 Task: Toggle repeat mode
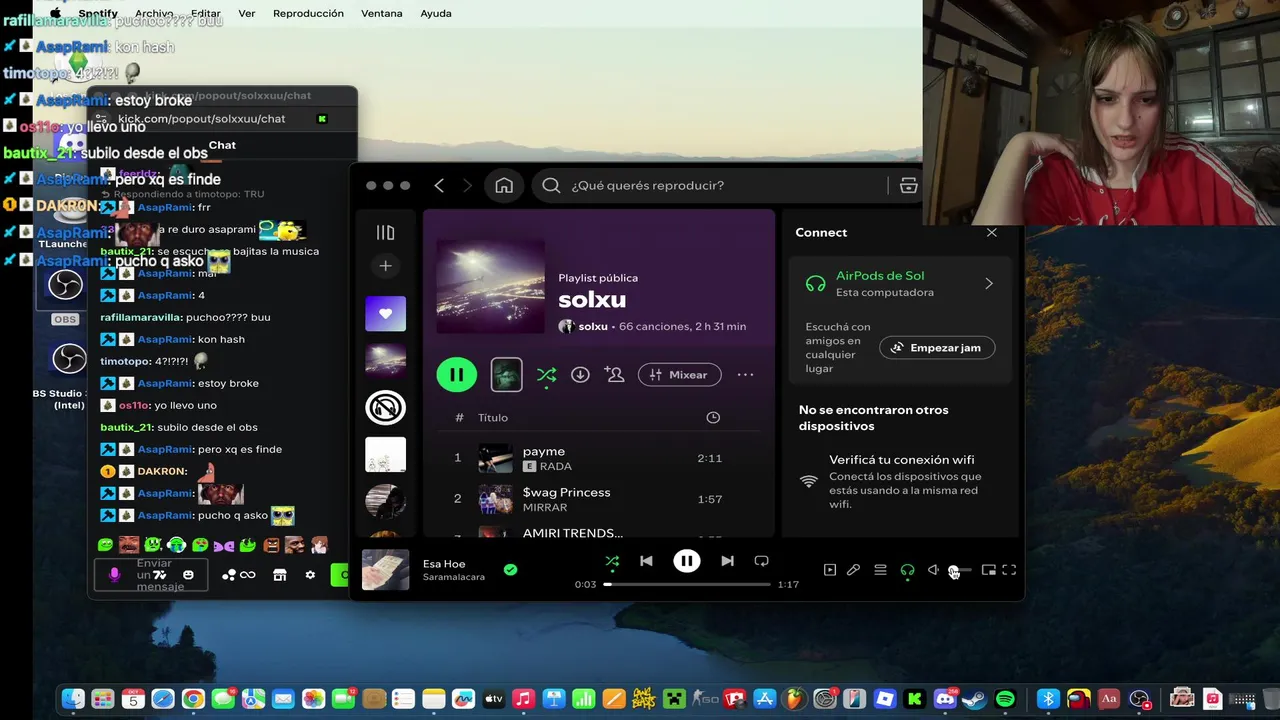tap(761, 561)
